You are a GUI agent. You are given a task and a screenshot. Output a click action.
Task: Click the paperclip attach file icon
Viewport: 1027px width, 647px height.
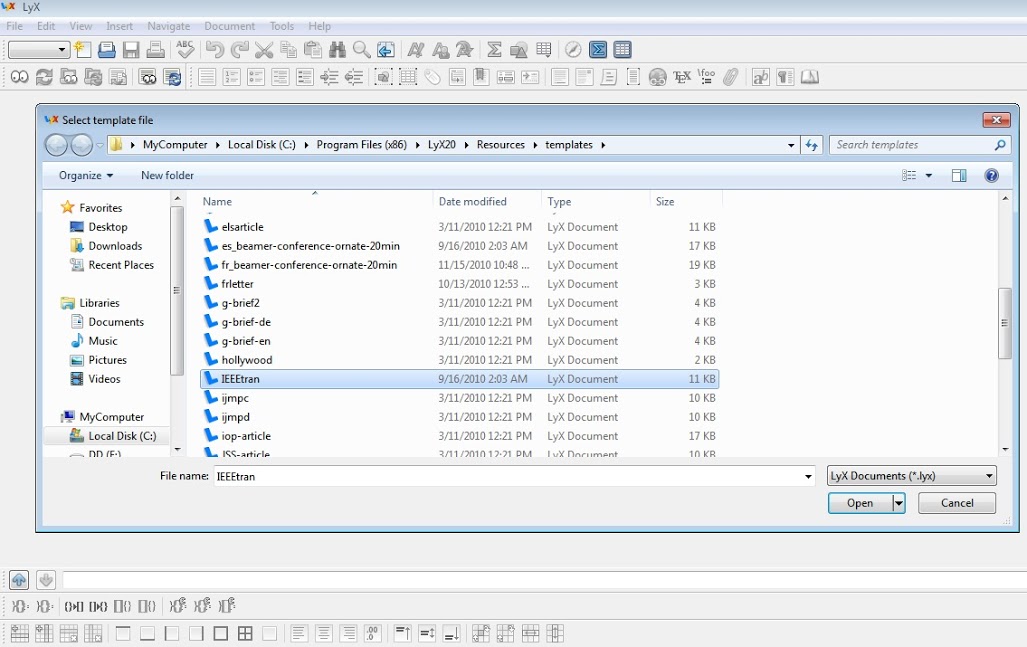(731, 77)
